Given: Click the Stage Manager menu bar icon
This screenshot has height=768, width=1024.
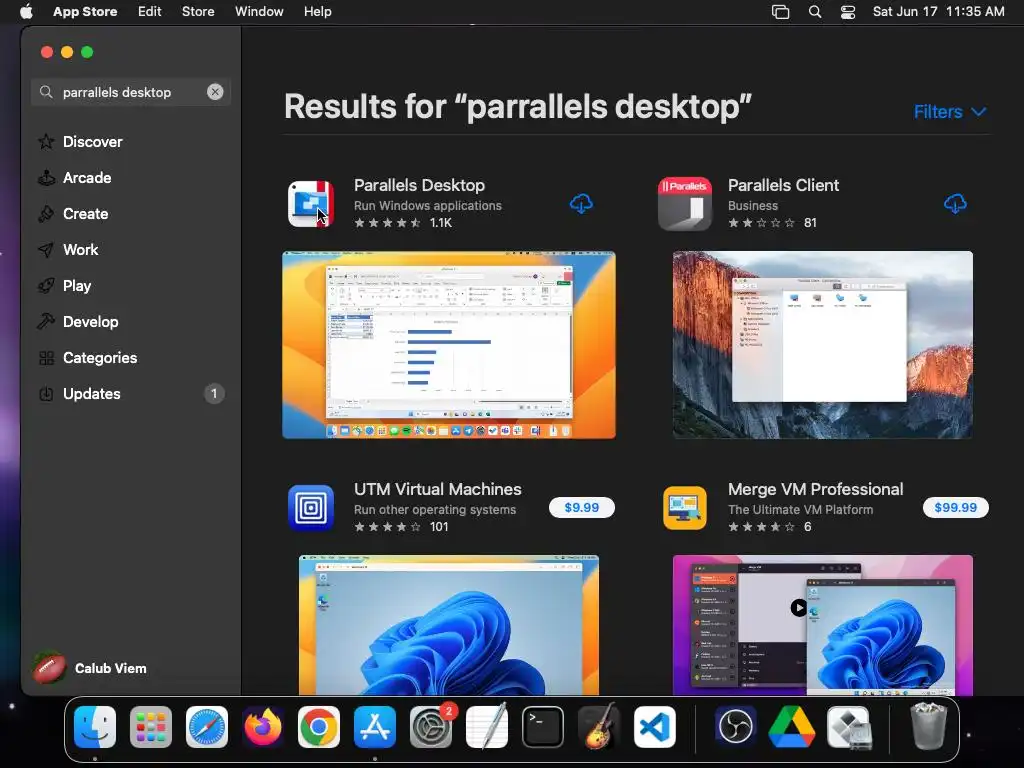Looking at the screenshot, I should [x=780, y=12].
